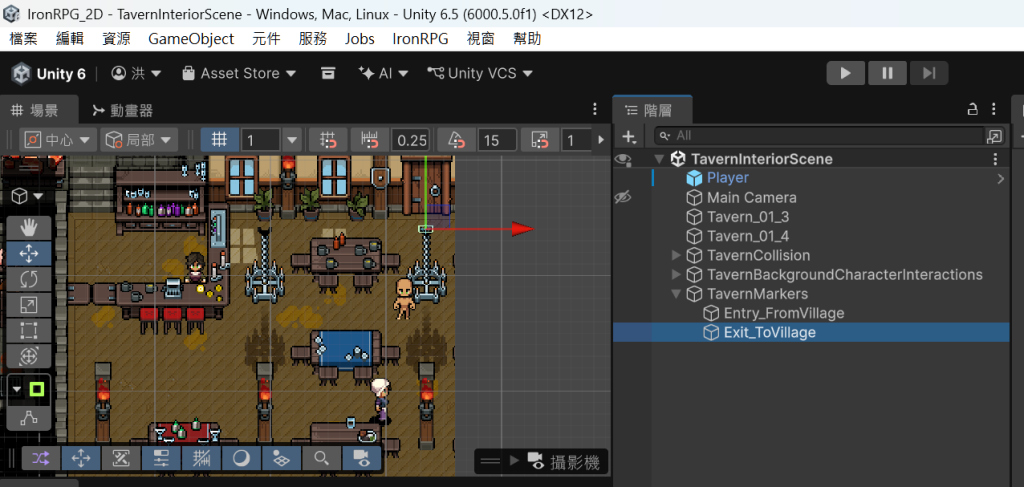The width and height of the screenshot is (1024, 487).
Task: Click the search magnifier overlay icon
Action: (321, 458)
